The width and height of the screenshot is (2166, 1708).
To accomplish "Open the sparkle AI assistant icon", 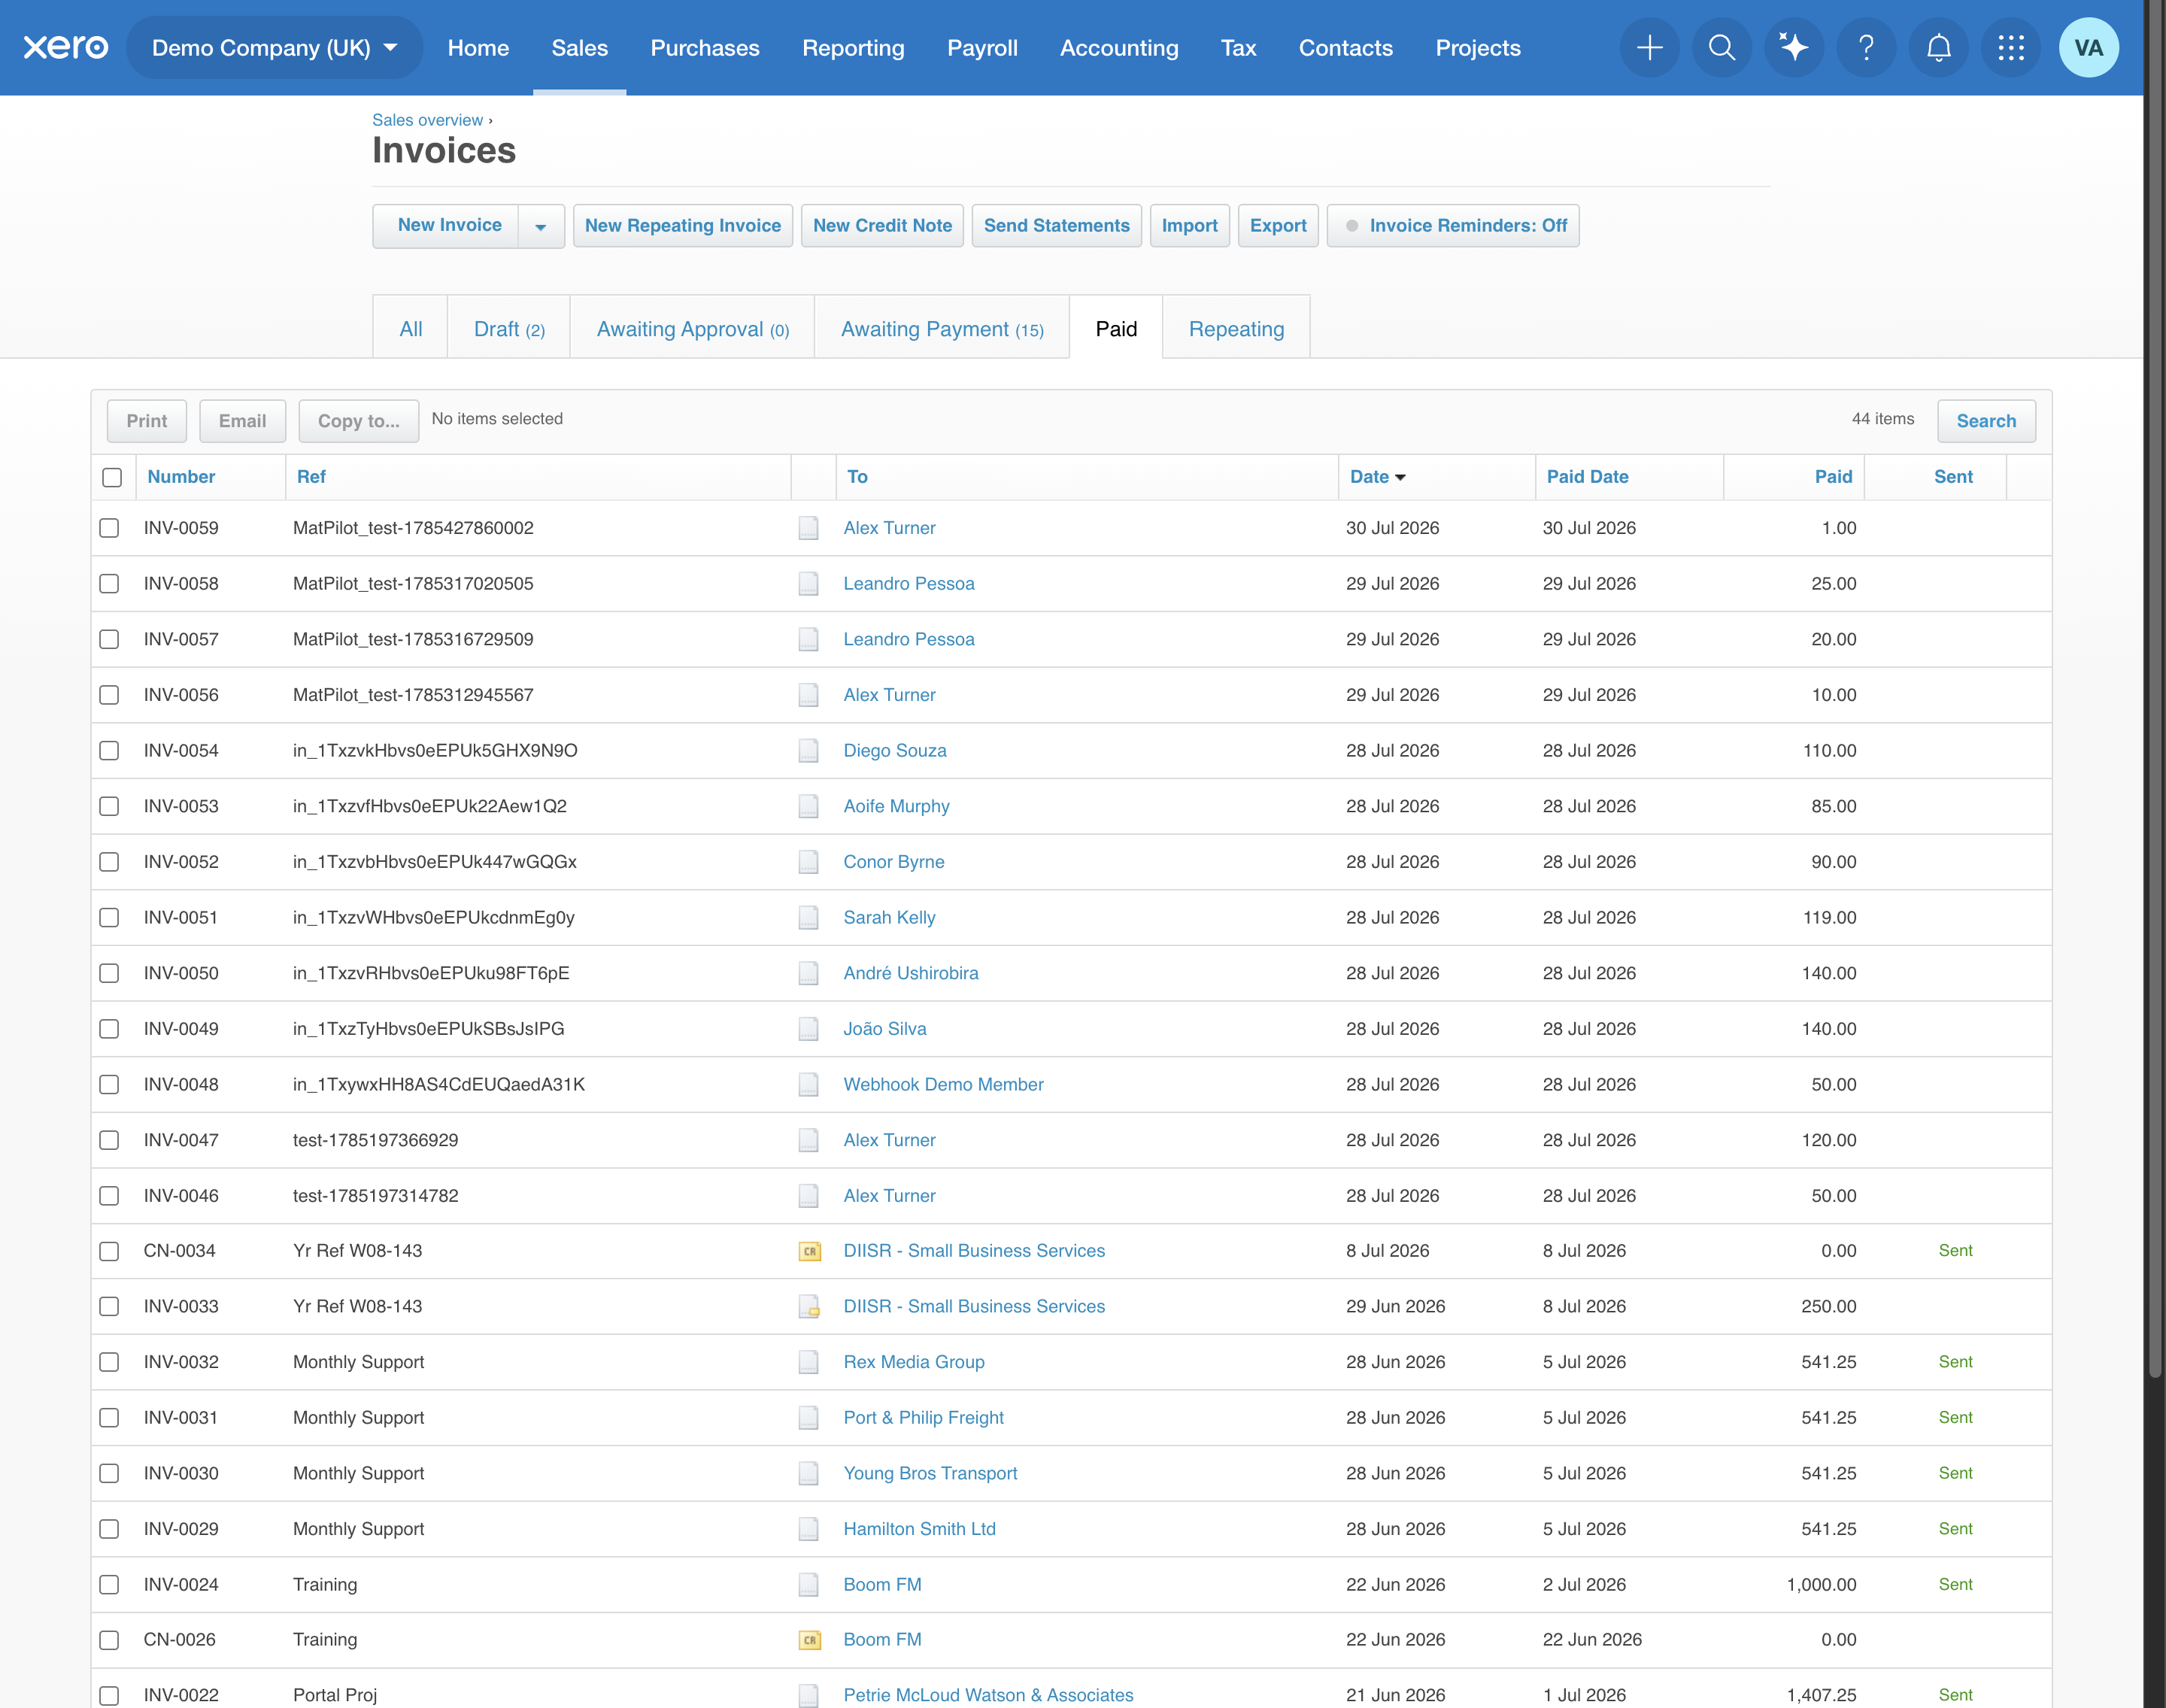I will [x=1793, y=47].
